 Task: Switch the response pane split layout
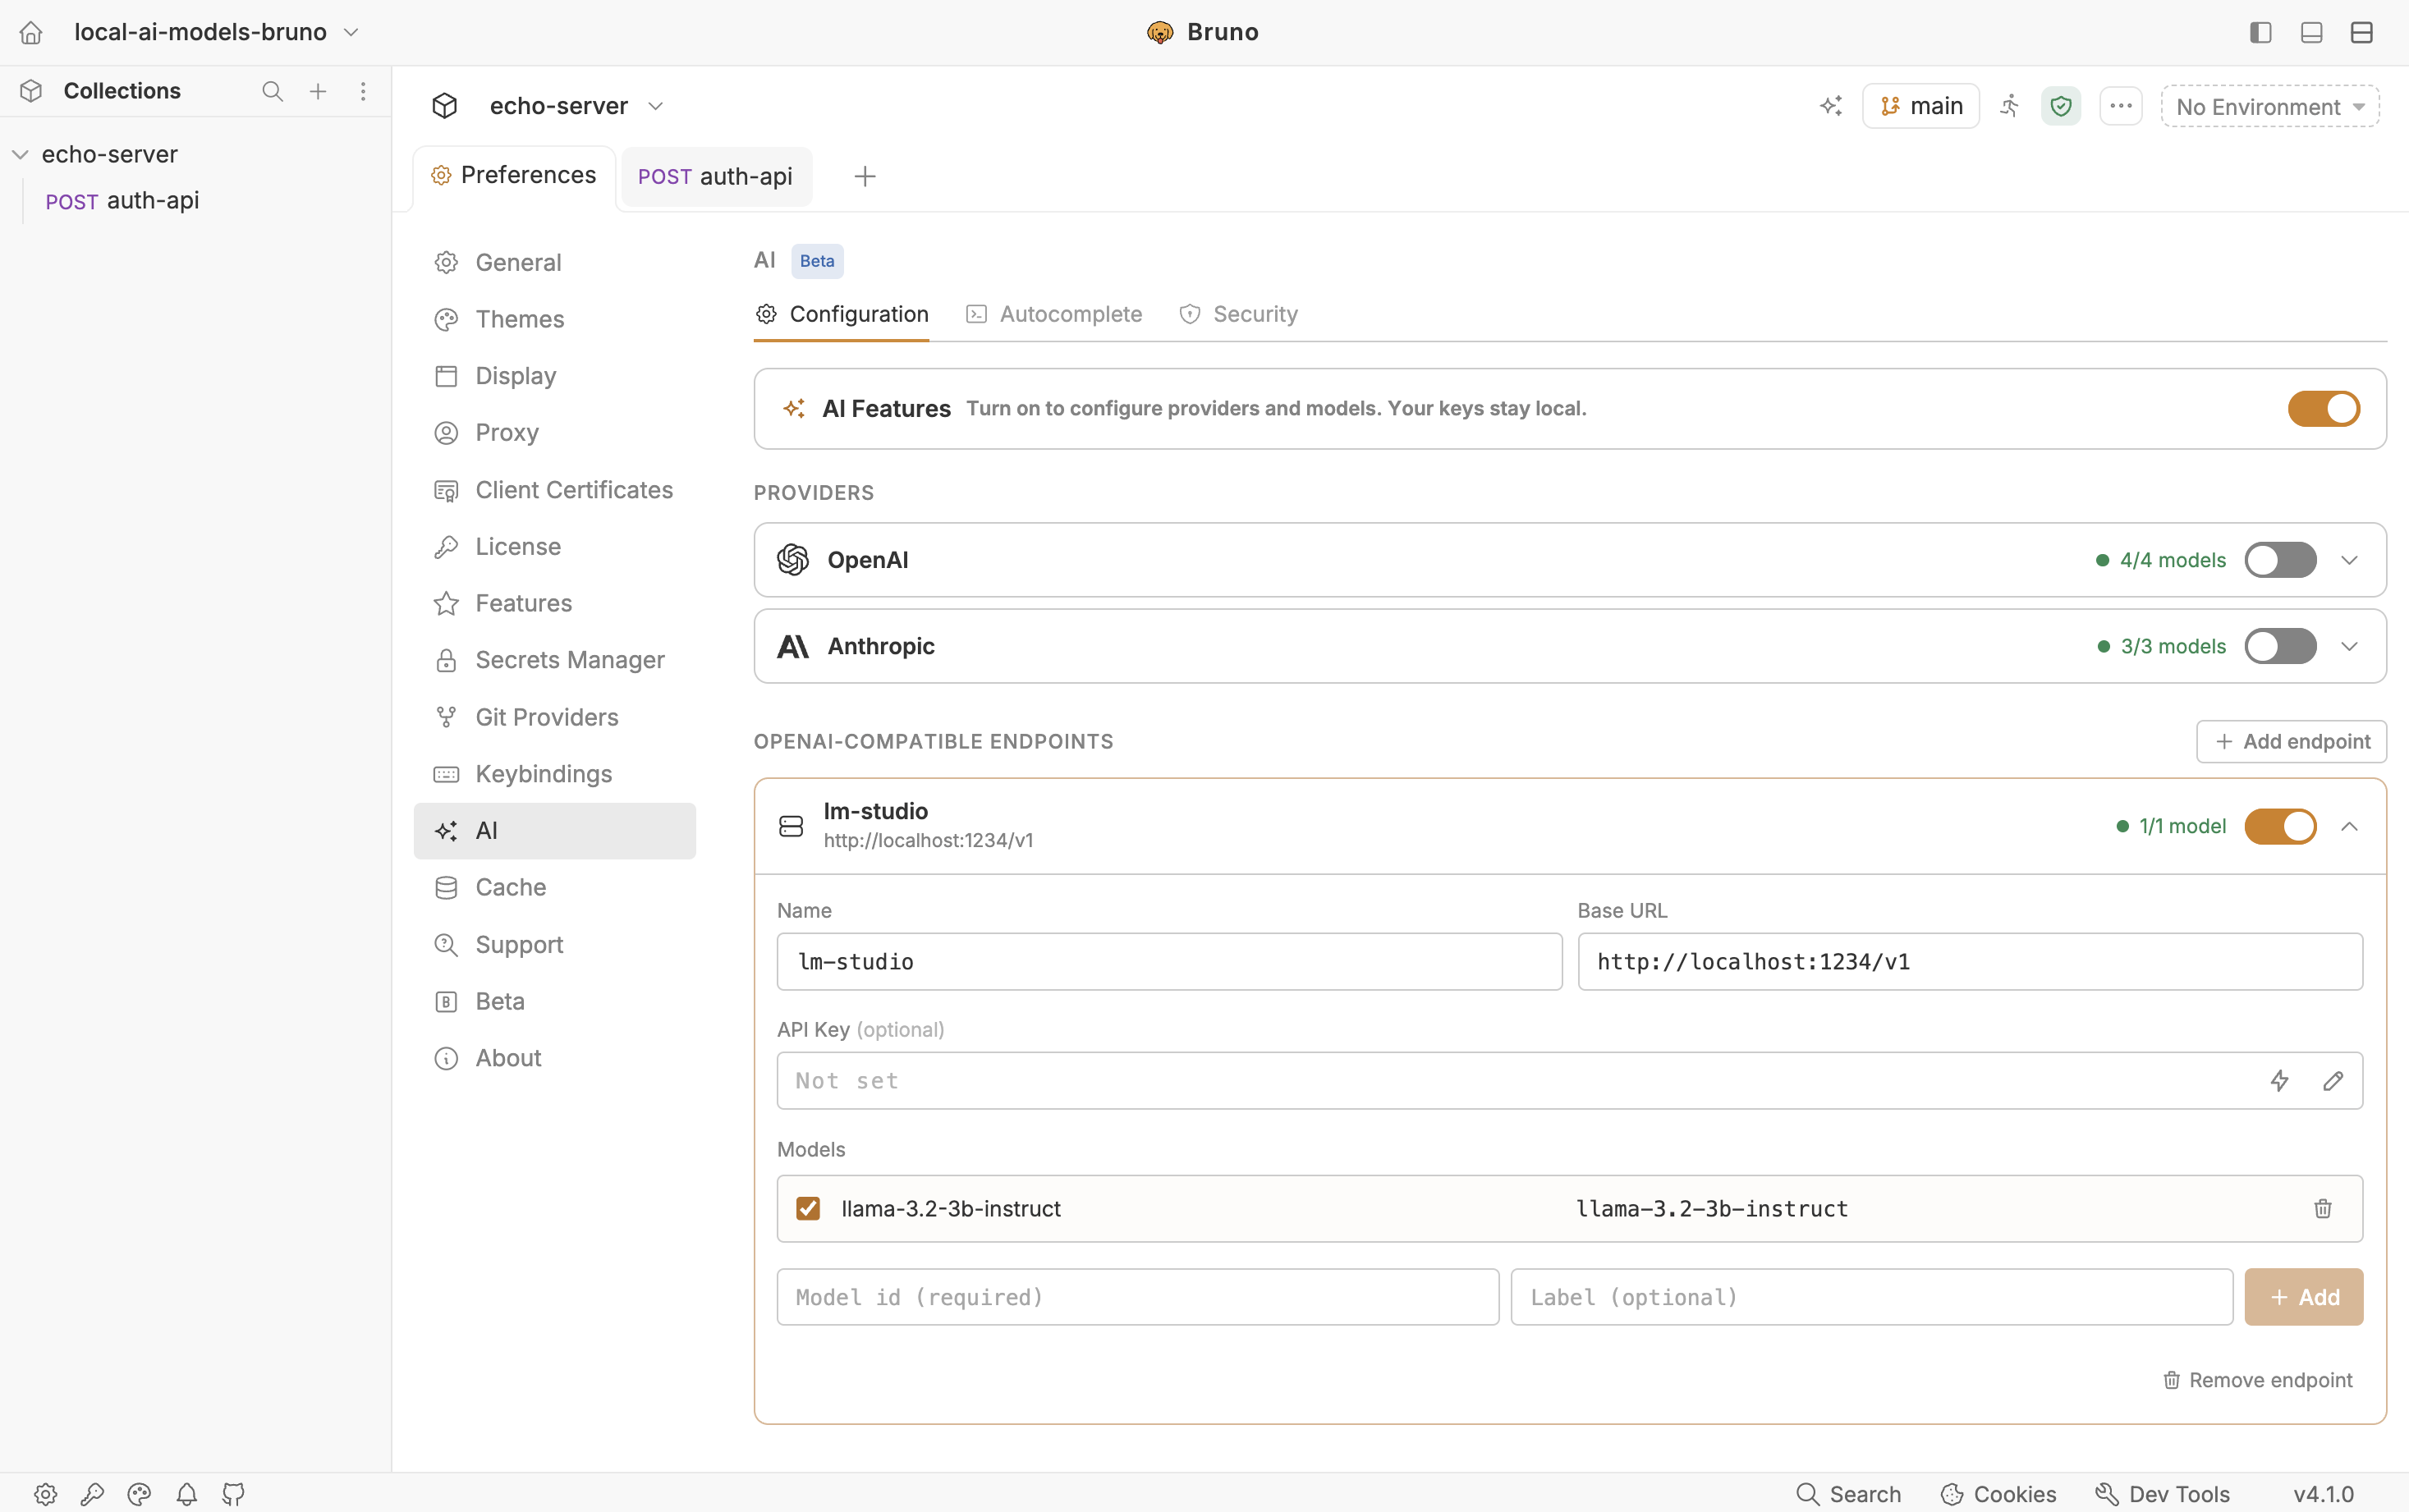(x=2362, y=32)
